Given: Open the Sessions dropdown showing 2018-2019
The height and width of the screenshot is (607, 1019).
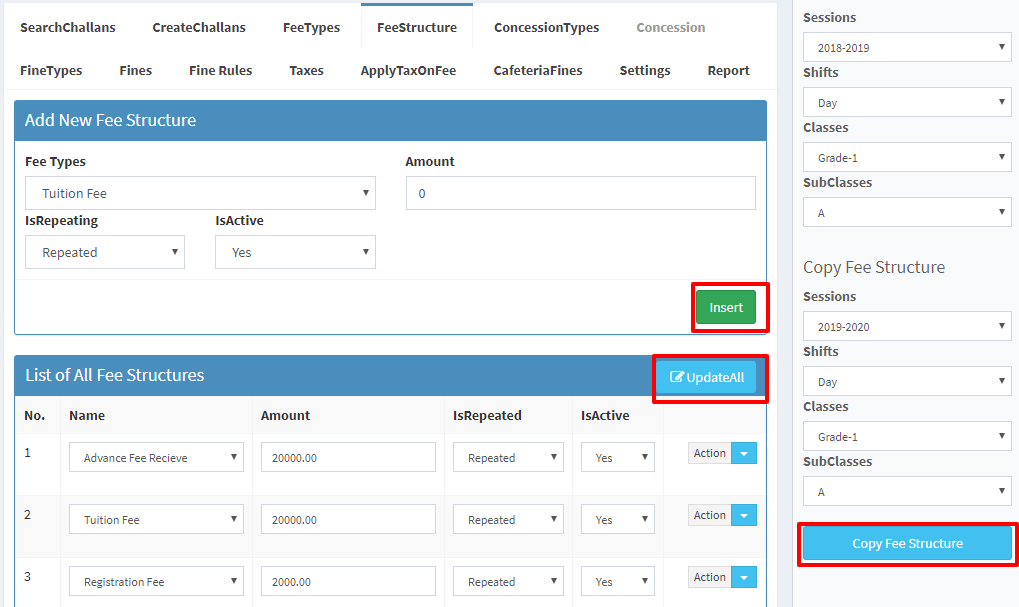Looking at the screenshot, I should coord(906,46).
